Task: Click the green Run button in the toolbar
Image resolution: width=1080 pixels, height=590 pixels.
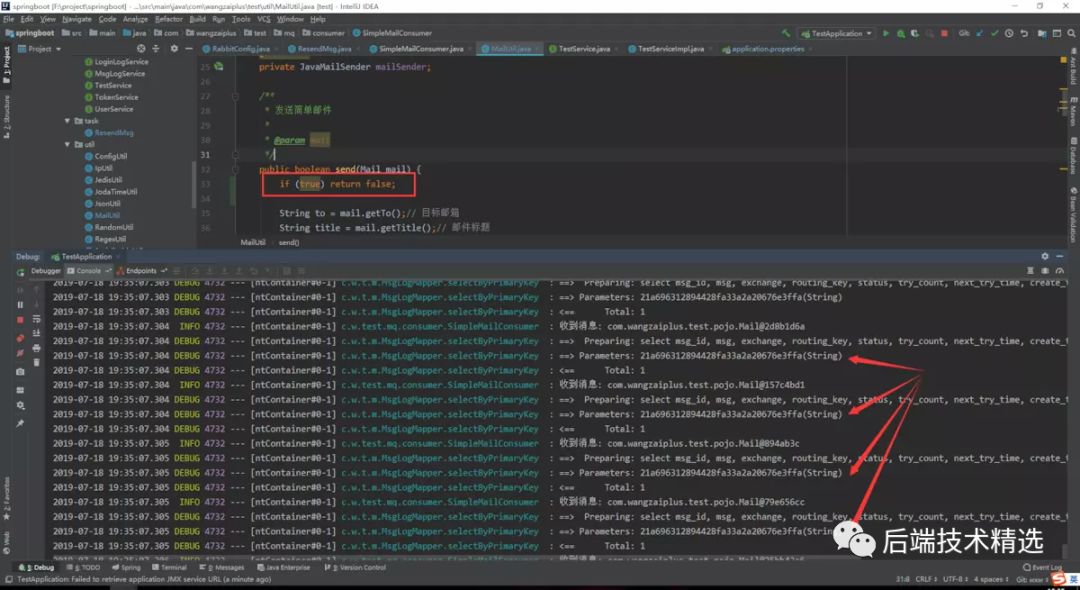Action: click(x=885, y=33)
